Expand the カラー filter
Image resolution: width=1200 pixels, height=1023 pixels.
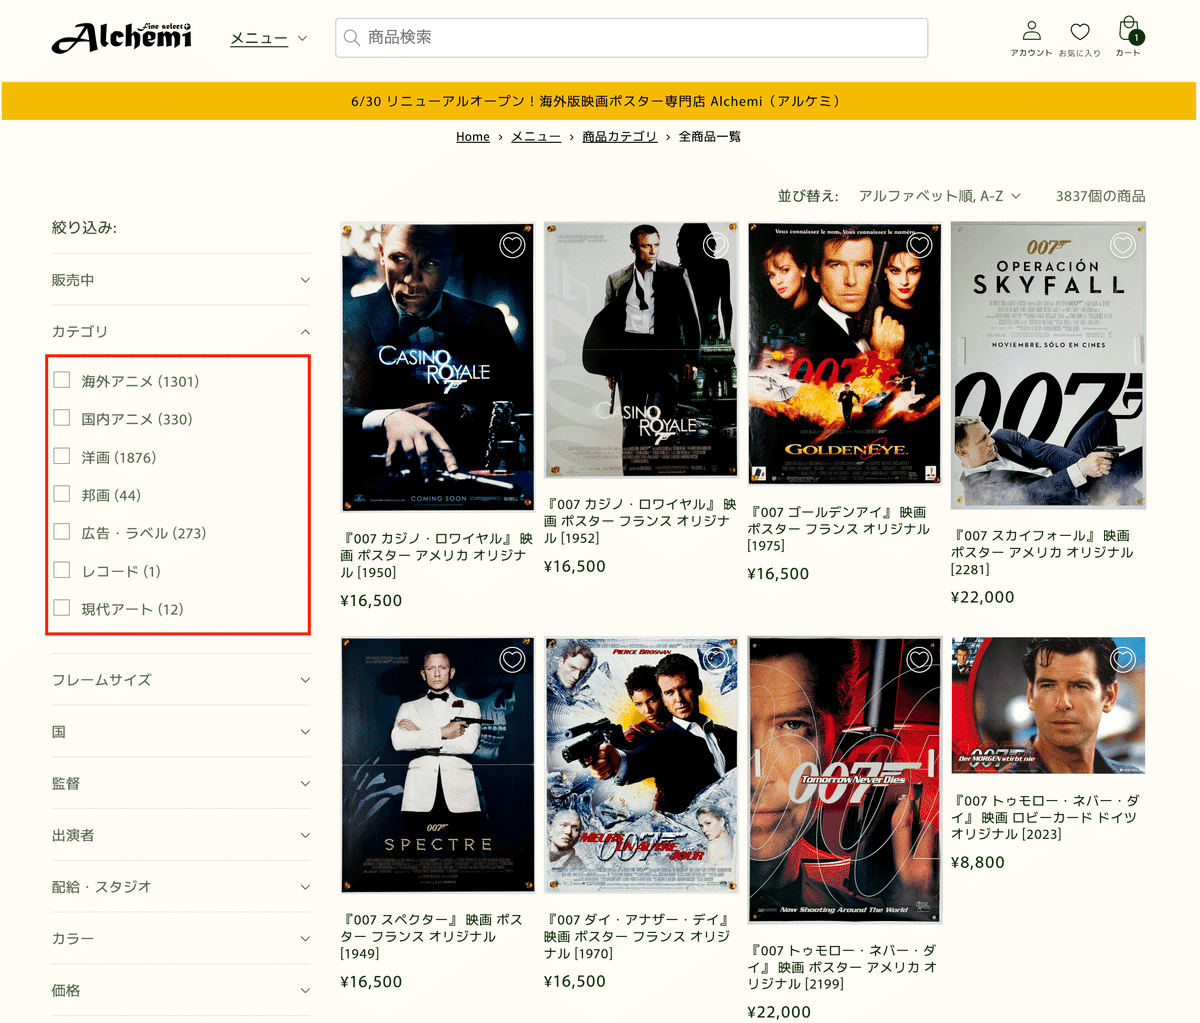[181, 939]
